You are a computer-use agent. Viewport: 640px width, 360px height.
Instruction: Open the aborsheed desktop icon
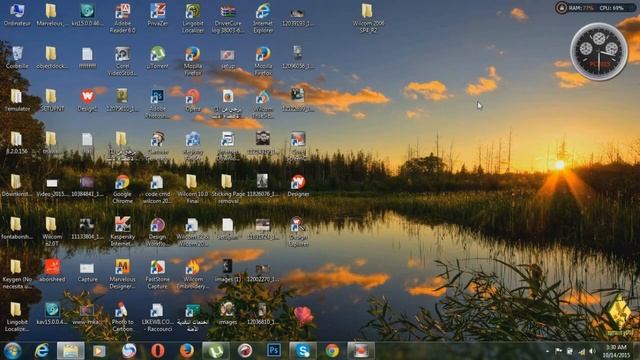pyautogui.click(x=52, y=271)
